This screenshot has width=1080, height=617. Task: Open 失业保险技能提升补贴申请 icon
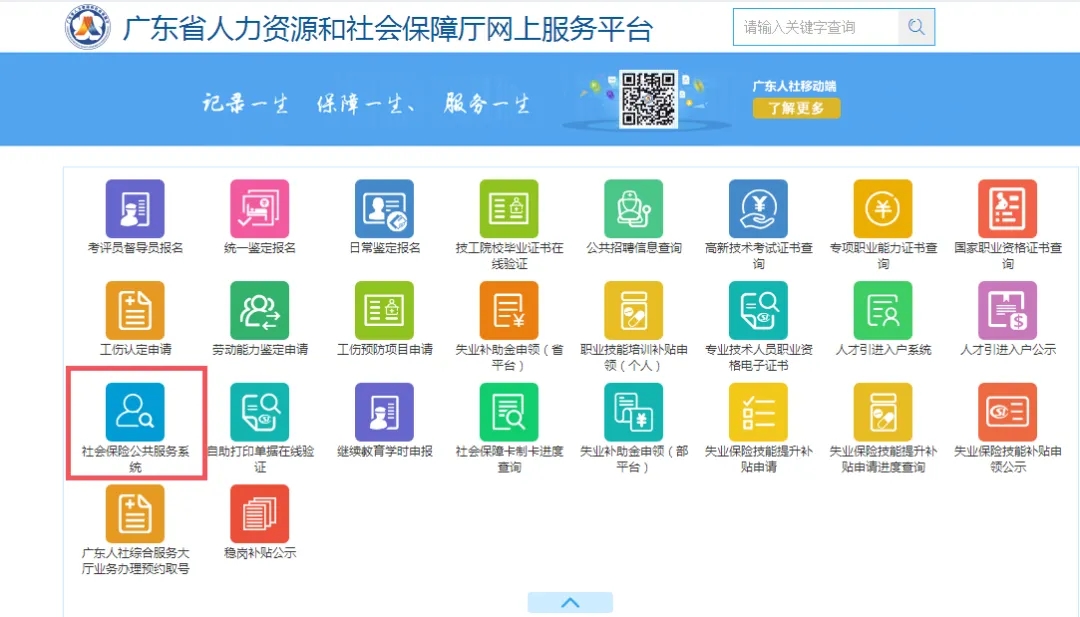coord(758,412)
